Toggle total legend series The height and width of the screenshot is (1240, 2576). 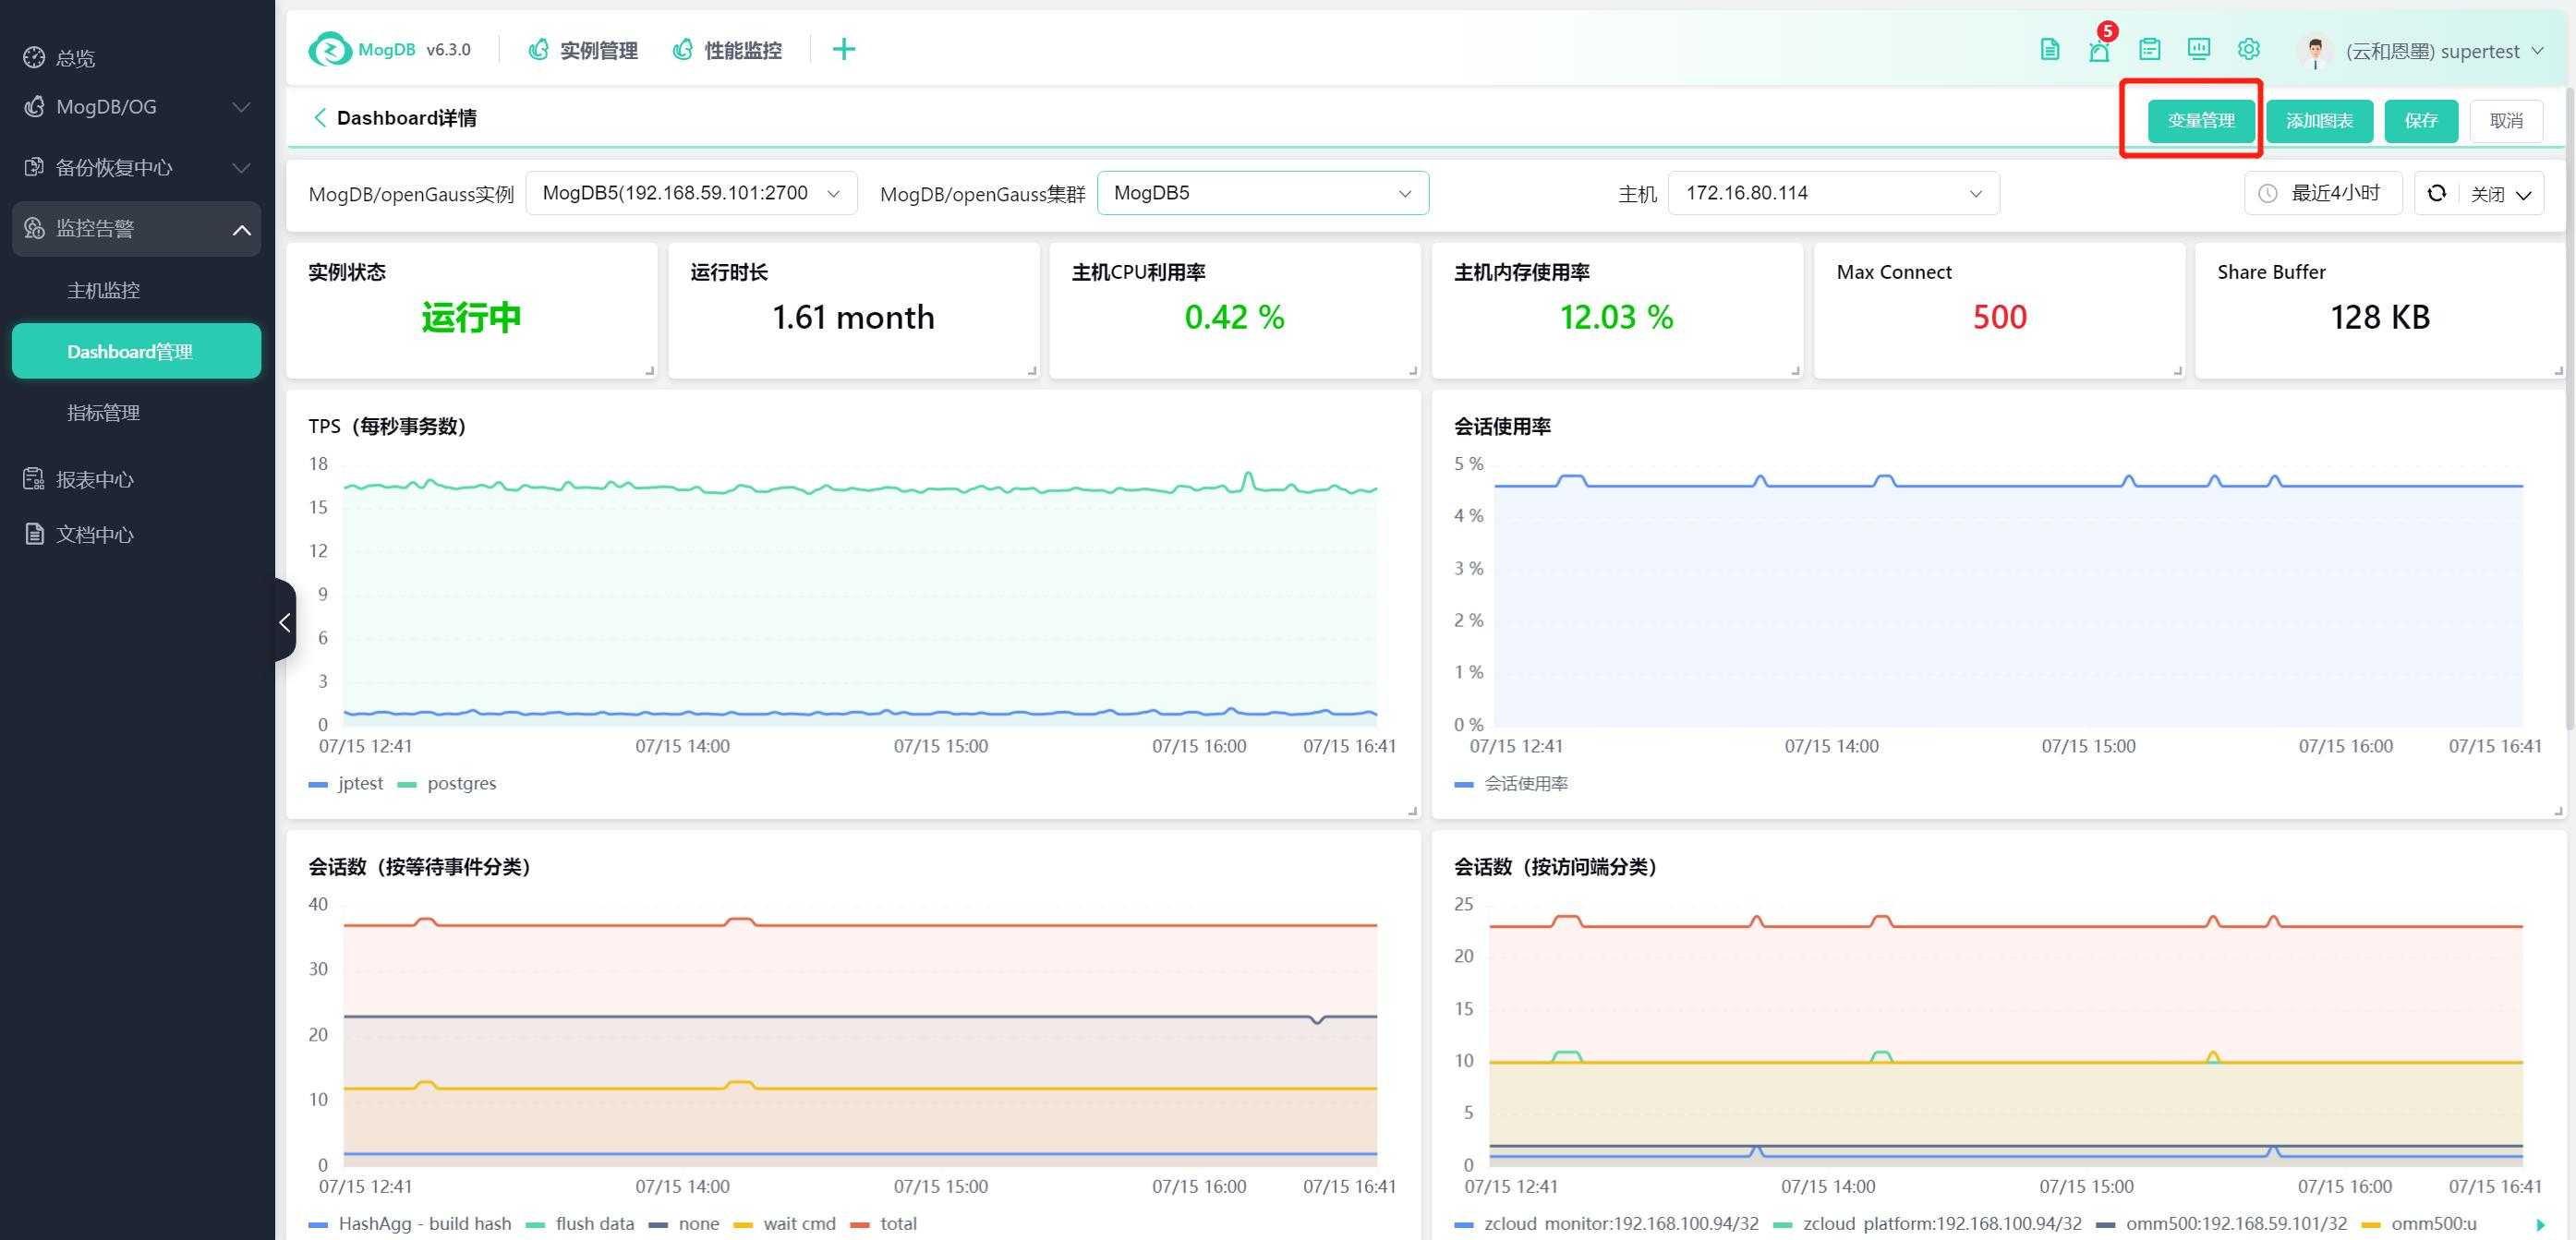[x=884, y=1224]
